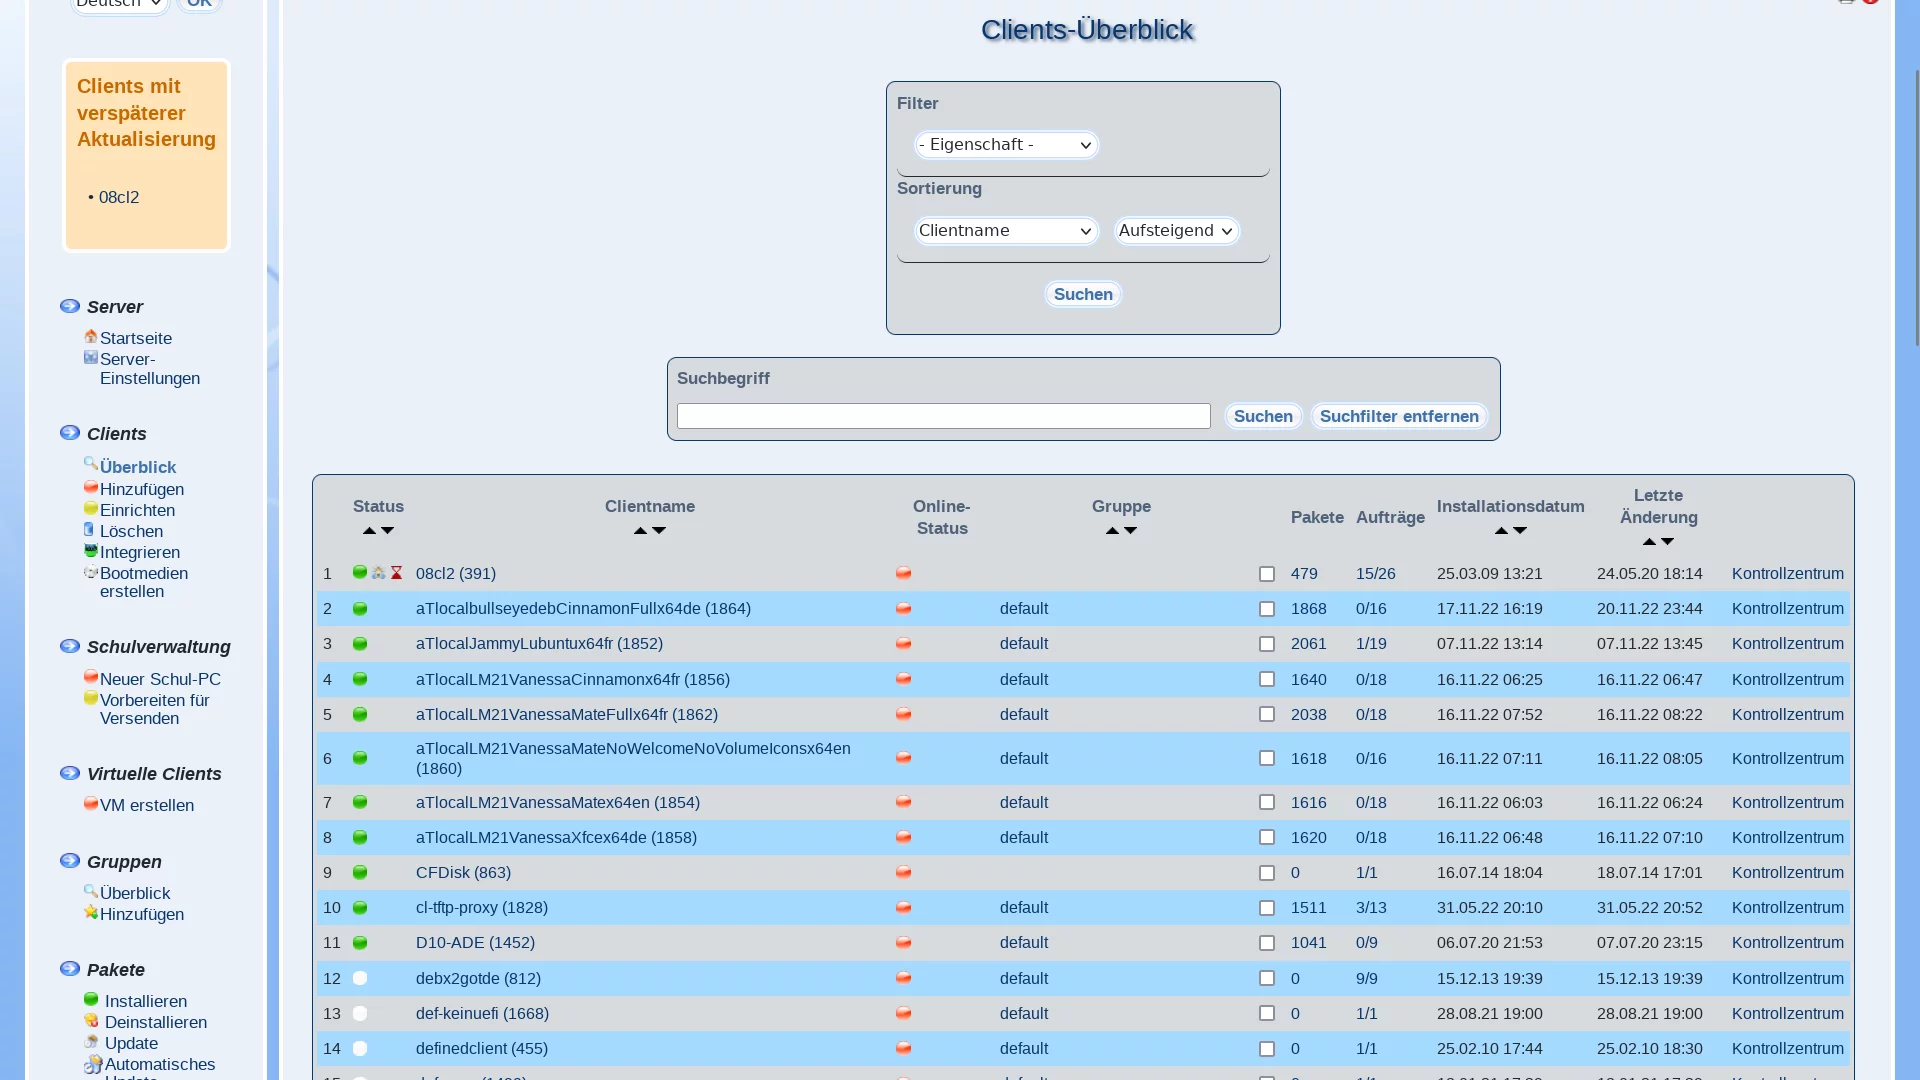
Task: Open Hinzufügen under Clients menu
Action: pos(142,489)
